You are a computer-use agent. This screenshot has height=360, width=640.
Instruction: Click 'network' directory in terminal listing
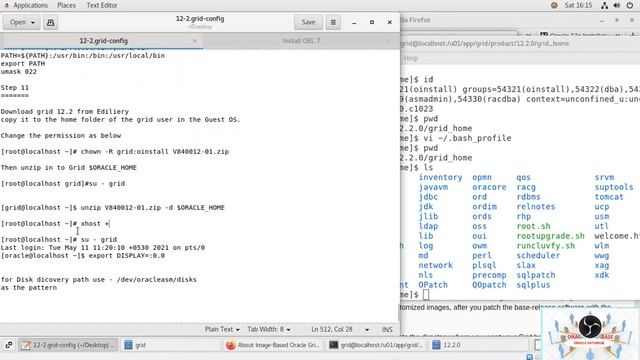(436, 265)
